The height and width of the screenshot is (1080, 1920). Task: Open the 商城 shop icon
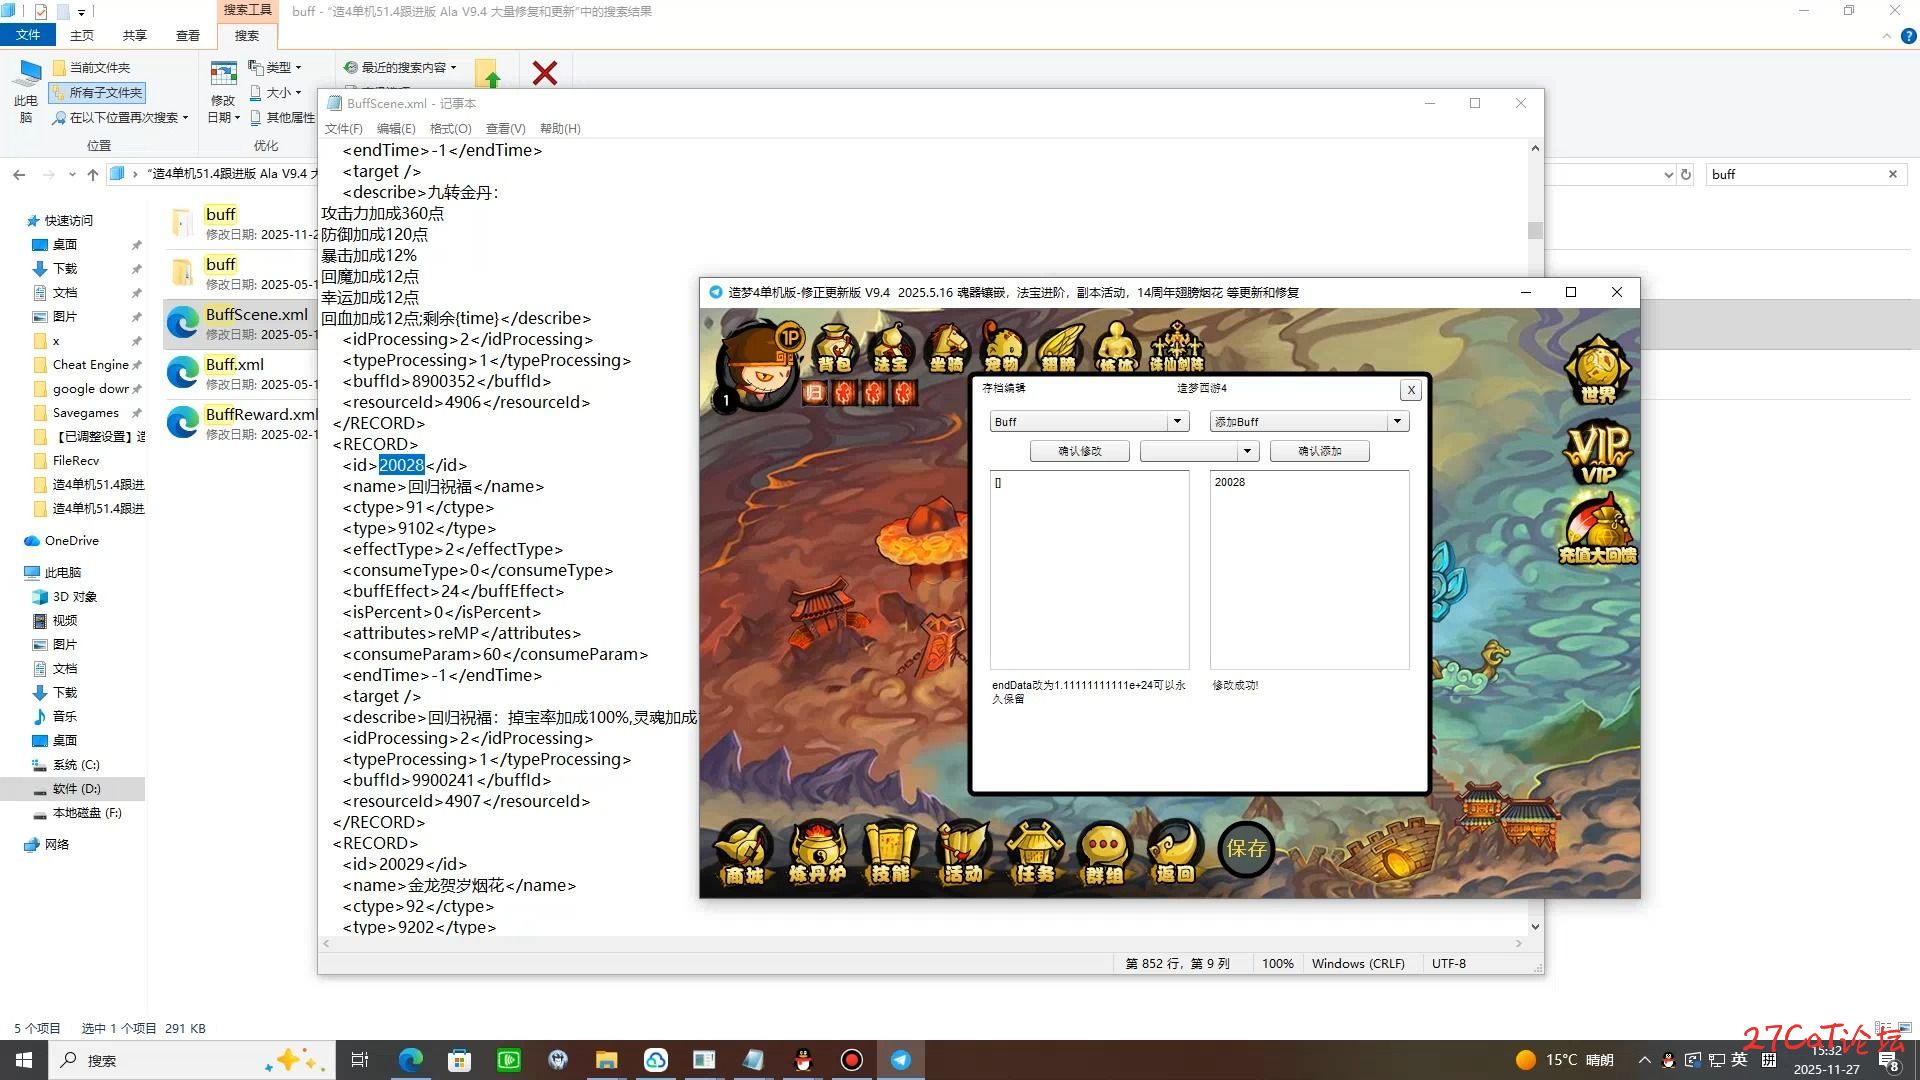point(744,852)
